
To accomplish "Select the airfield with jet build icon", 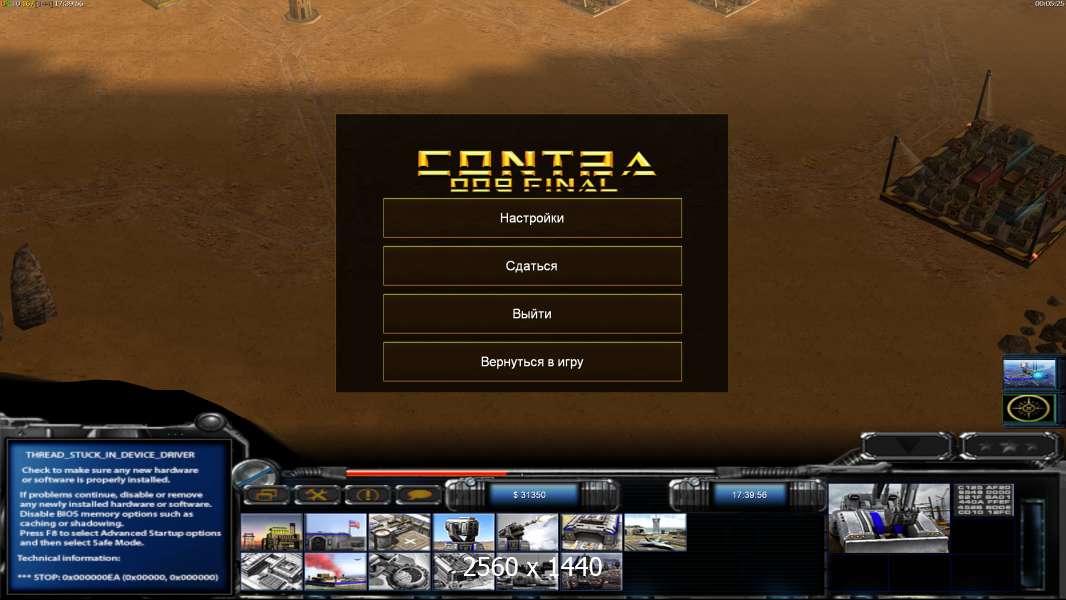I will [x=655, y=532].
